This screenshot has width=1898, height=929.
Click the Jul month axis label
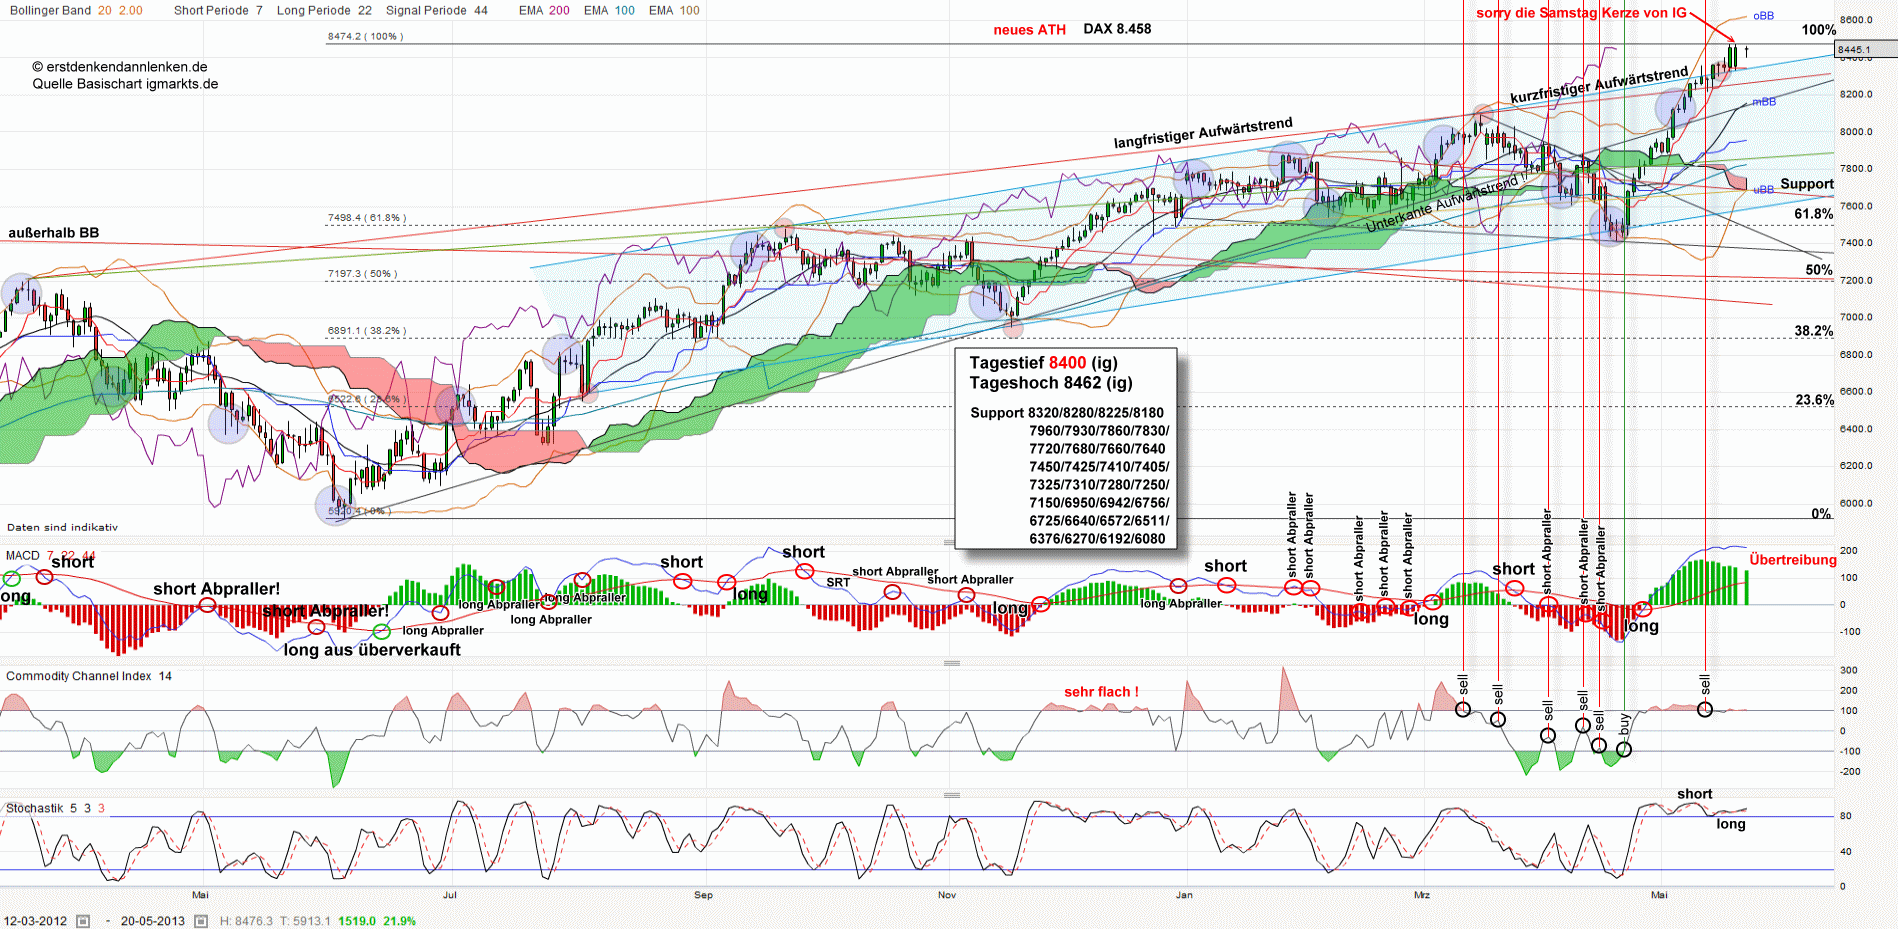(450, 895)
